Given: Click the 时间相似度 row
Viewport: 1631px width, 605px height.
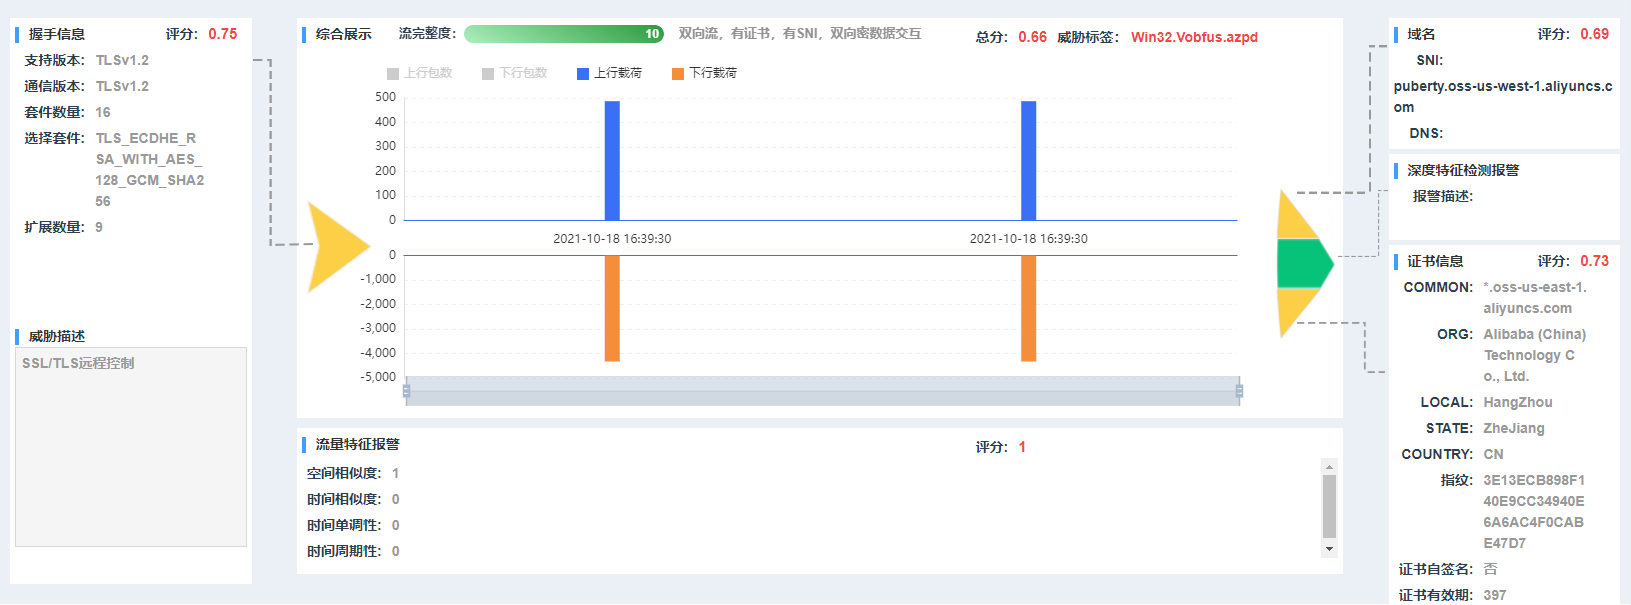Looking at the screenshot, I should coord(353,499).
